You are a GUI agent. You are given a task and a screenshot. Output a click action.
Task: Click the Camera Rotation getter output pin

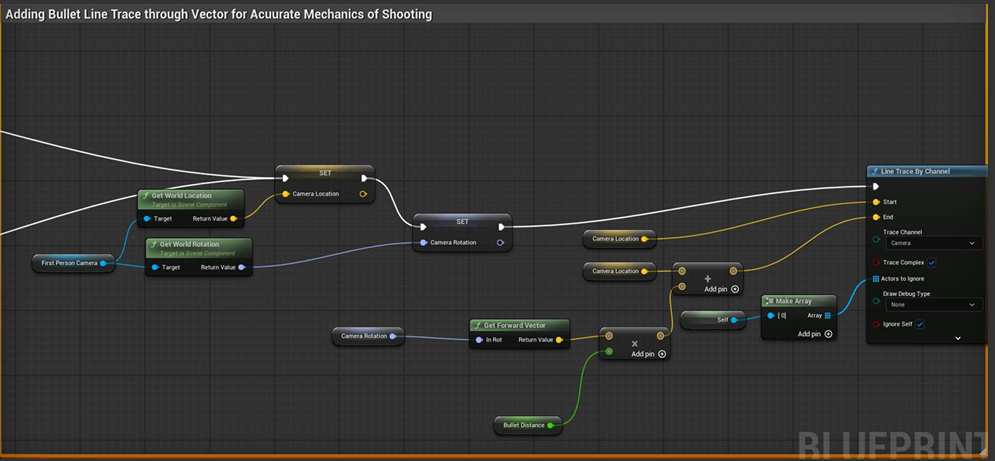coord(393,336)
